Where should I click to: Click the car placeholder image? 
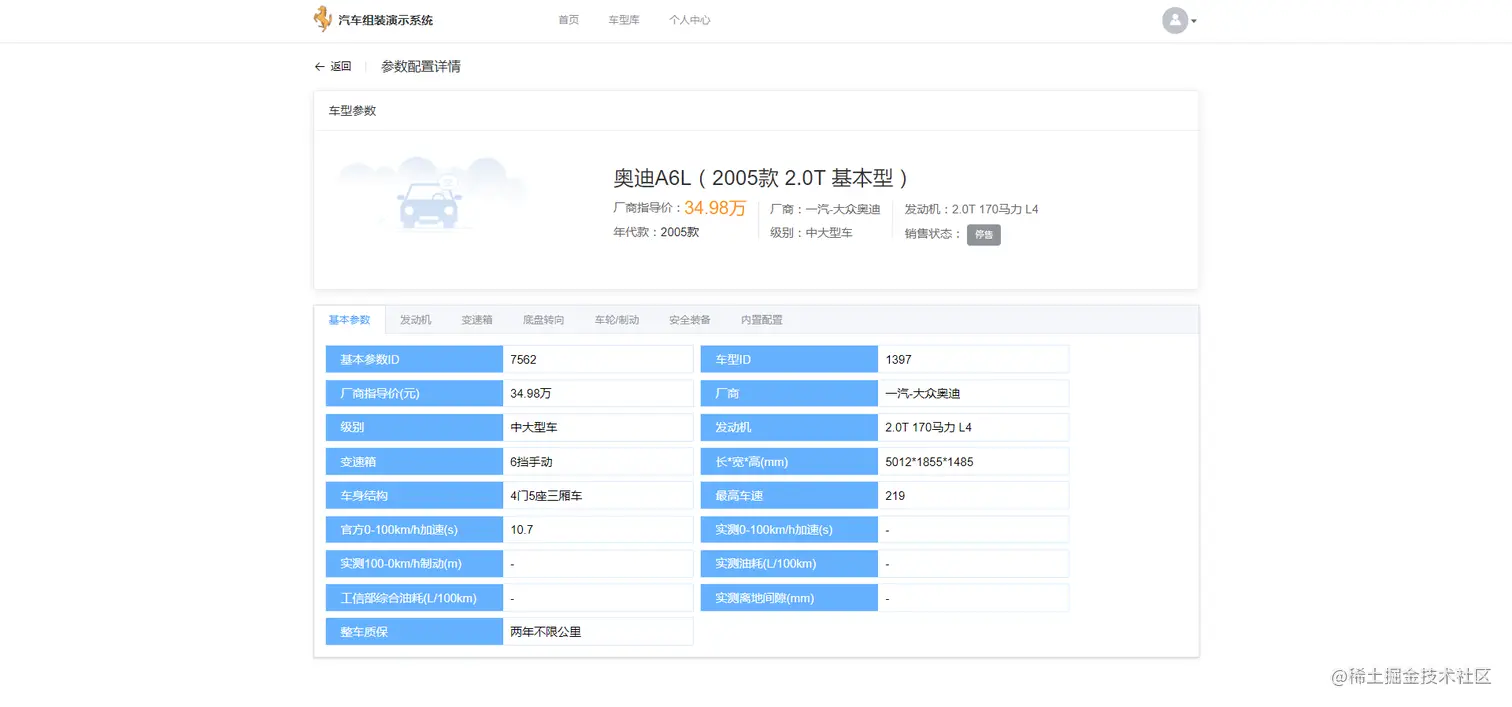pos(431,195)
